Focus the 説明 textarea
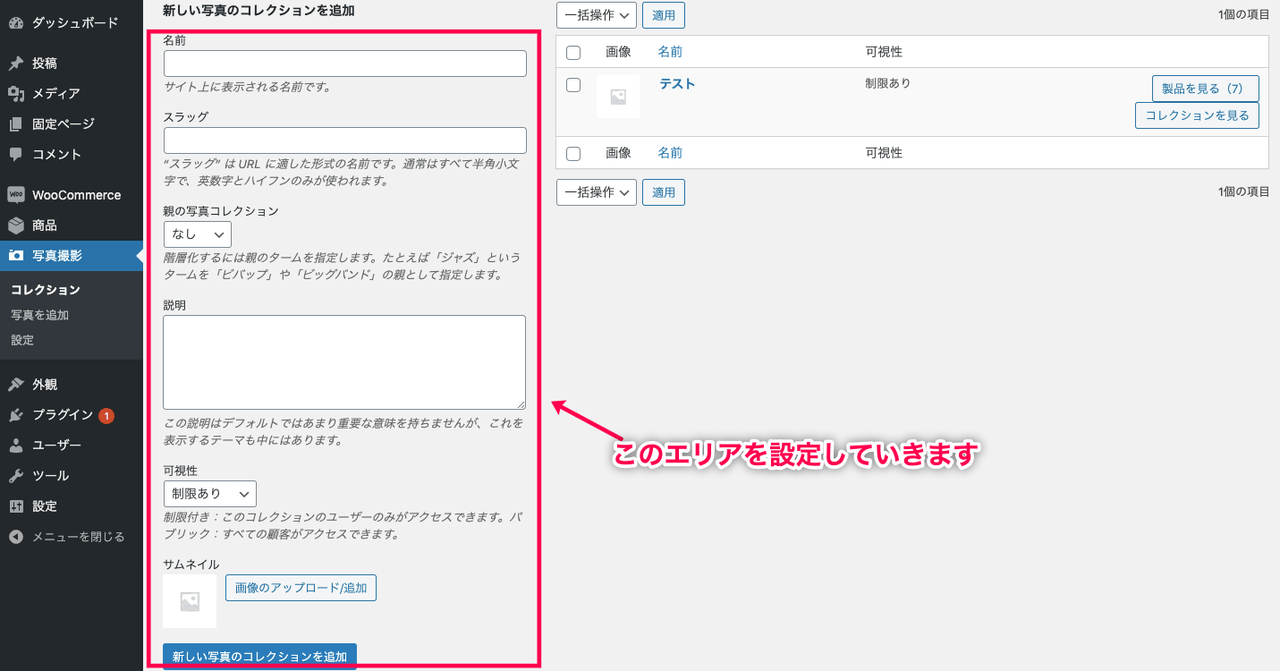1280x671 pixels. pyautogui.click(x=345, y=362)
